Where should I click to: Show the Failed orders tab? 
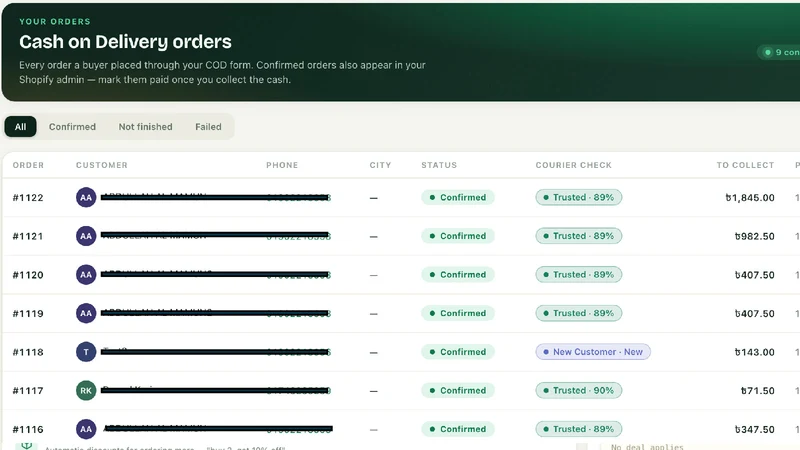point(208,127)
